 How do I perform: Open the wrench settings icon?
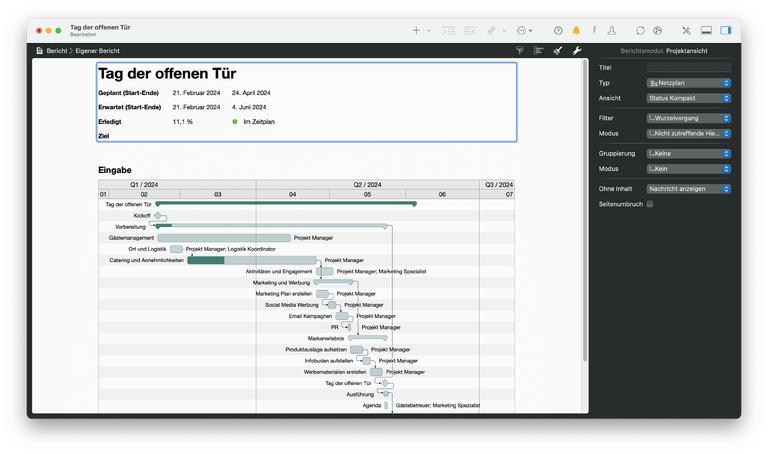(577, 50)
